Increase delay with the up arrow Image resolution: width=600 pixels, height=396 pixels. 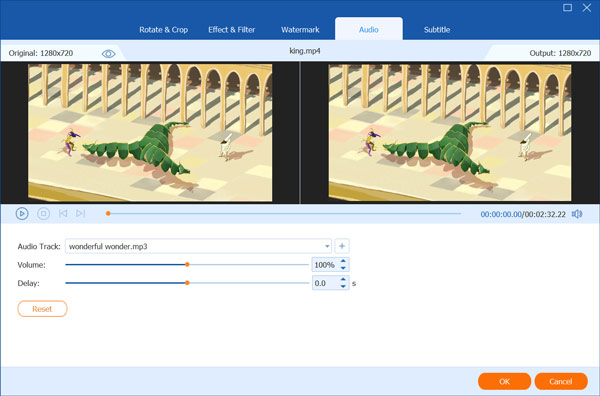click(343, 280)
